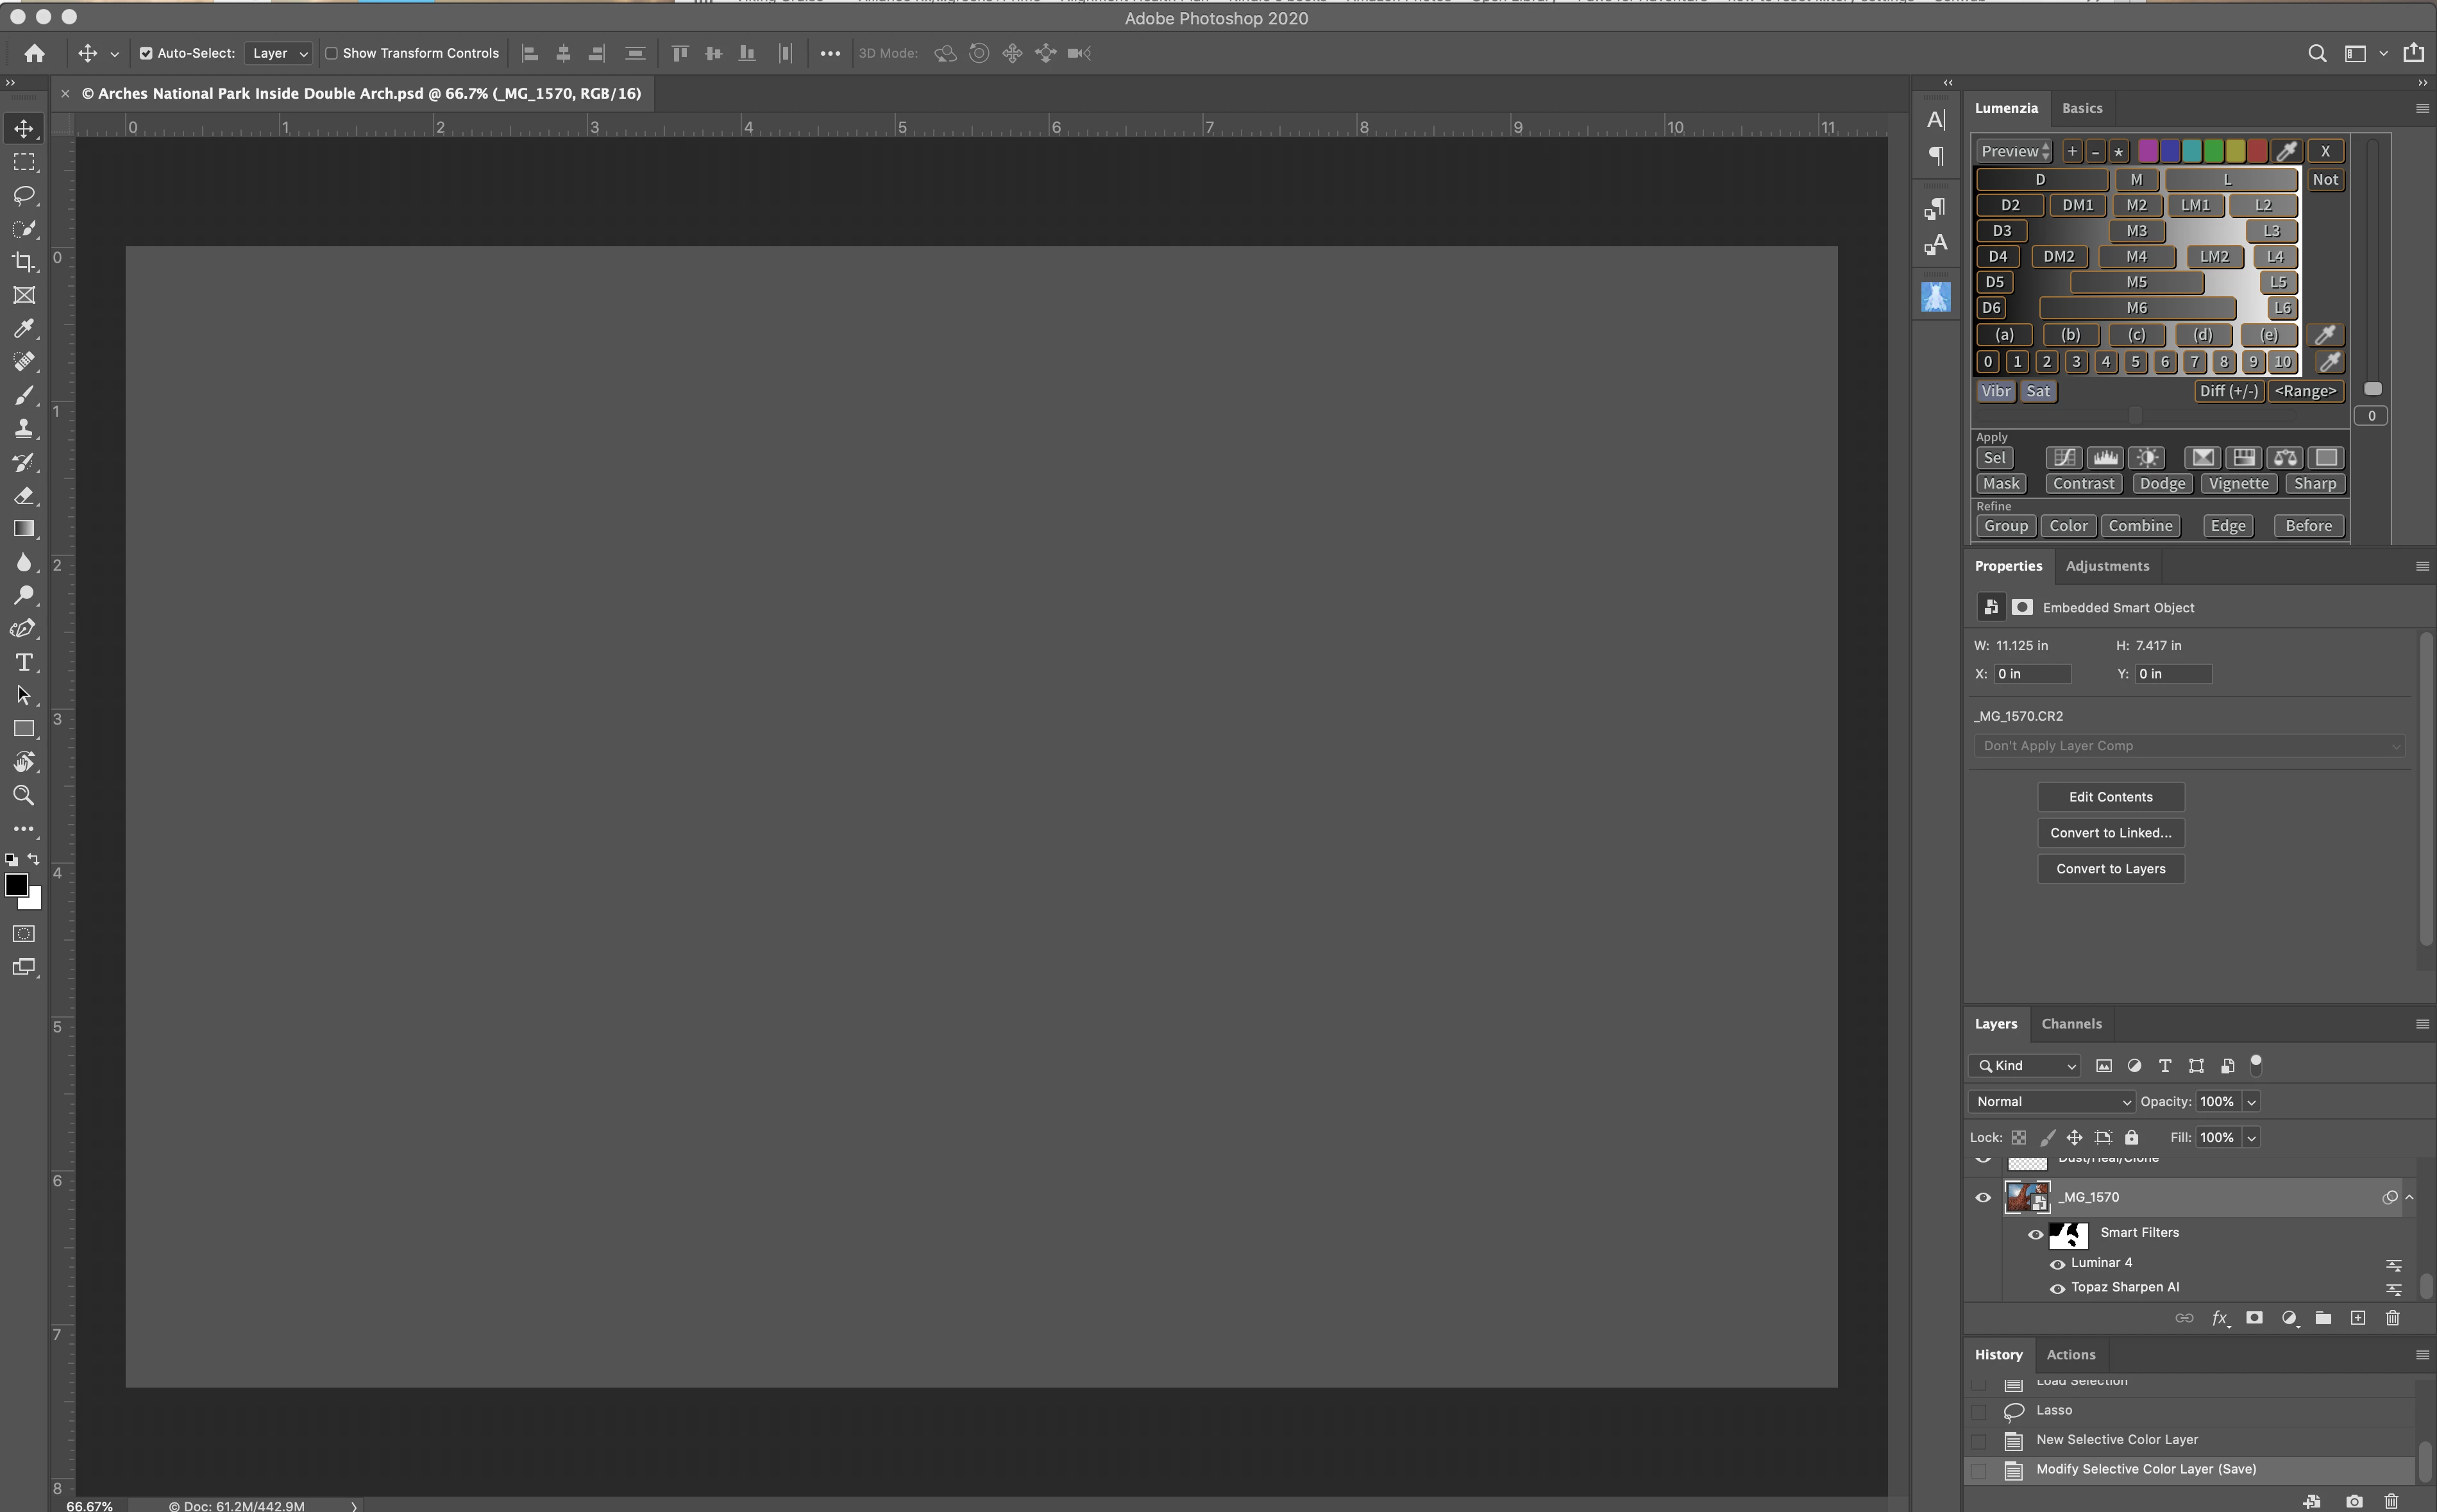The image size is (2437, 1512).
Task: Click the add layer mask icon
Action: [x=2254, y=1318]
